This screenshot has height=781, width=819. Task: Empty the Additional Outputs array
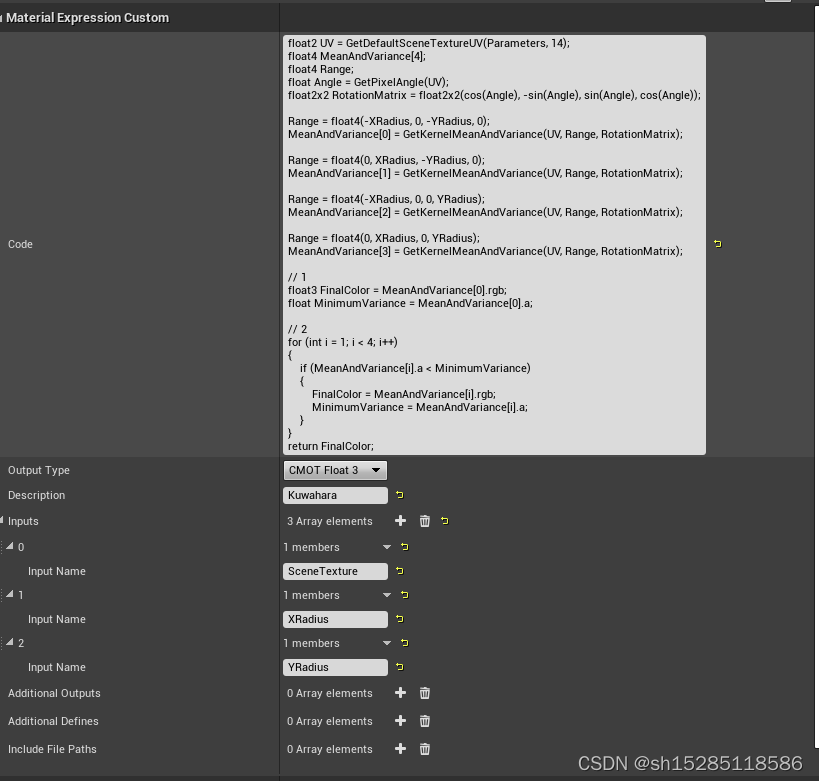[425, 693]
